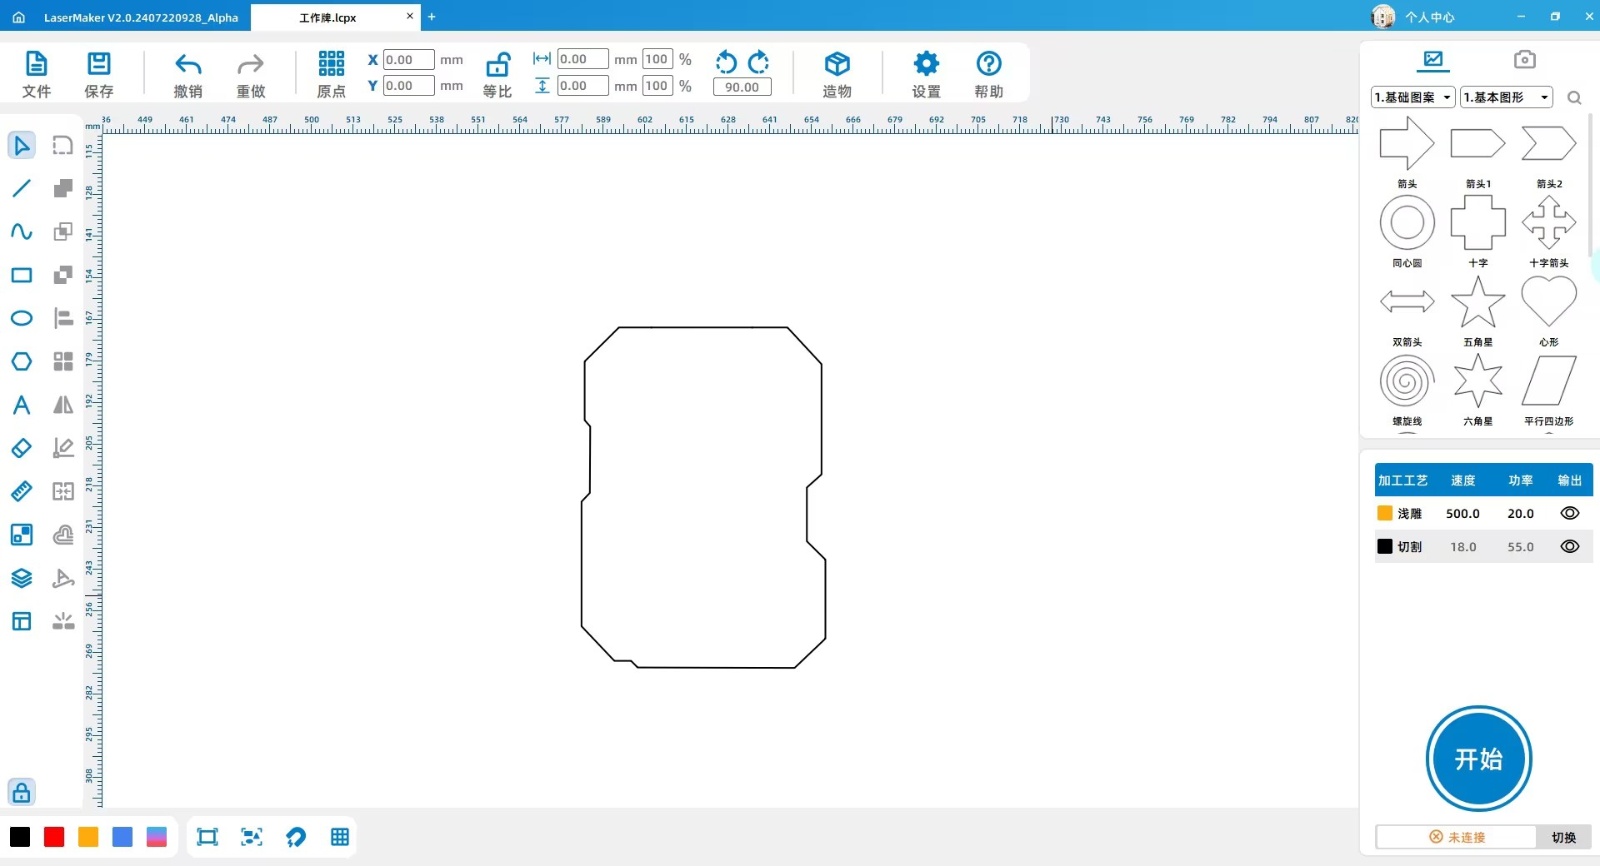
Task: Choose the text tool
Action: 21,405
